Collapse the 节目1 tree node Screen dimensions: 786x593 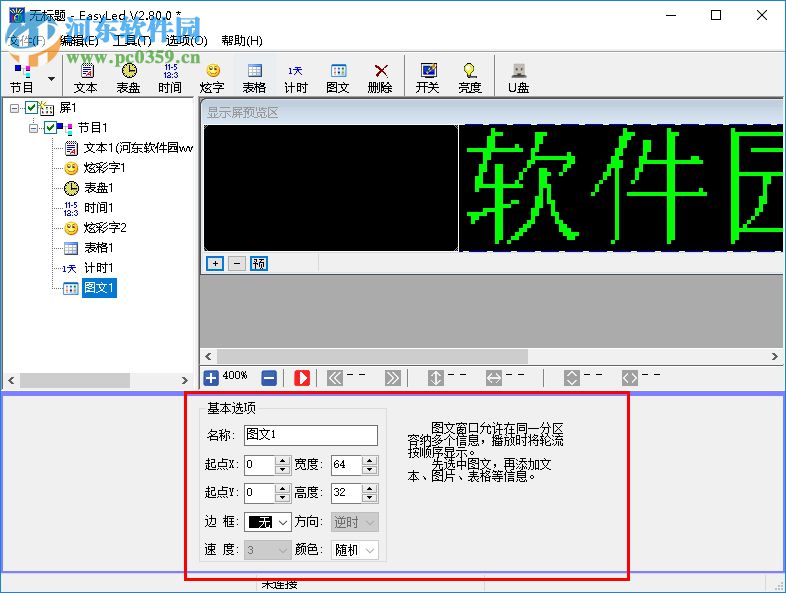tap(33, 128)
